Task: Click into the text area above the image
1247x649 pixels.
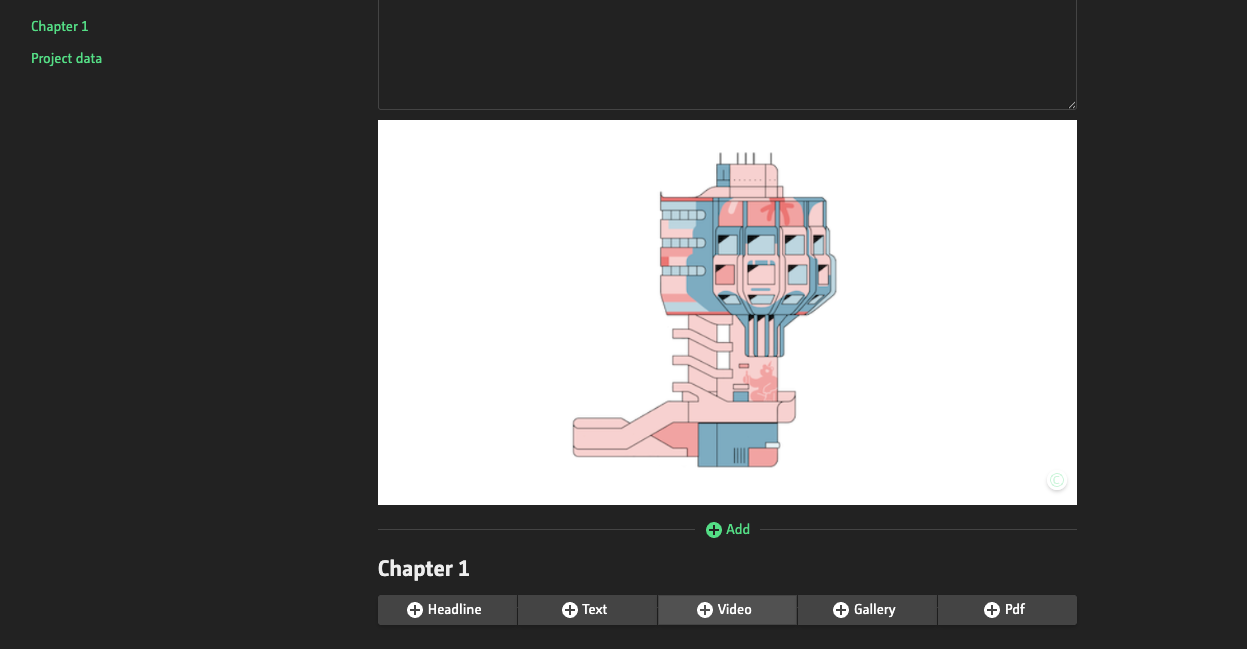Action: [x=727, y=54]
